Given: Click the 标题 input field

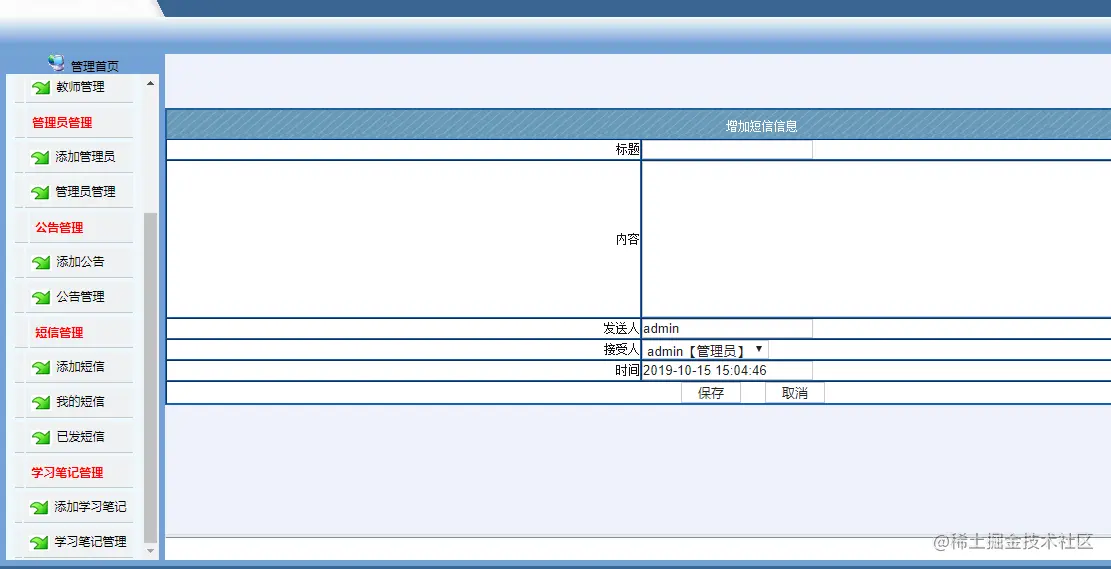Looking at the screenshot, I should tap(727, 150).
